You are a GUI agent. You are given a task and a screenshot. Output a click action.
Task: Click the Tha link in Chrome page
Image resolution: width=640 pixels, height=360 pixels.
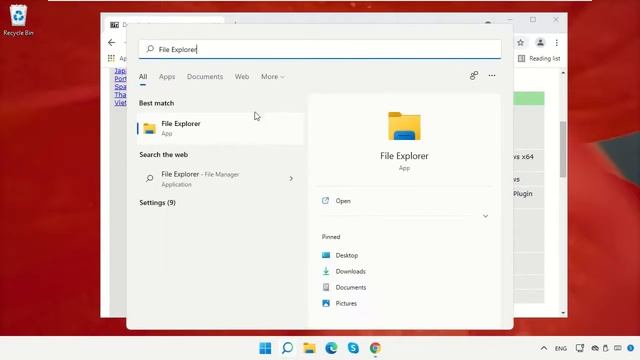(x=120, y=95)
